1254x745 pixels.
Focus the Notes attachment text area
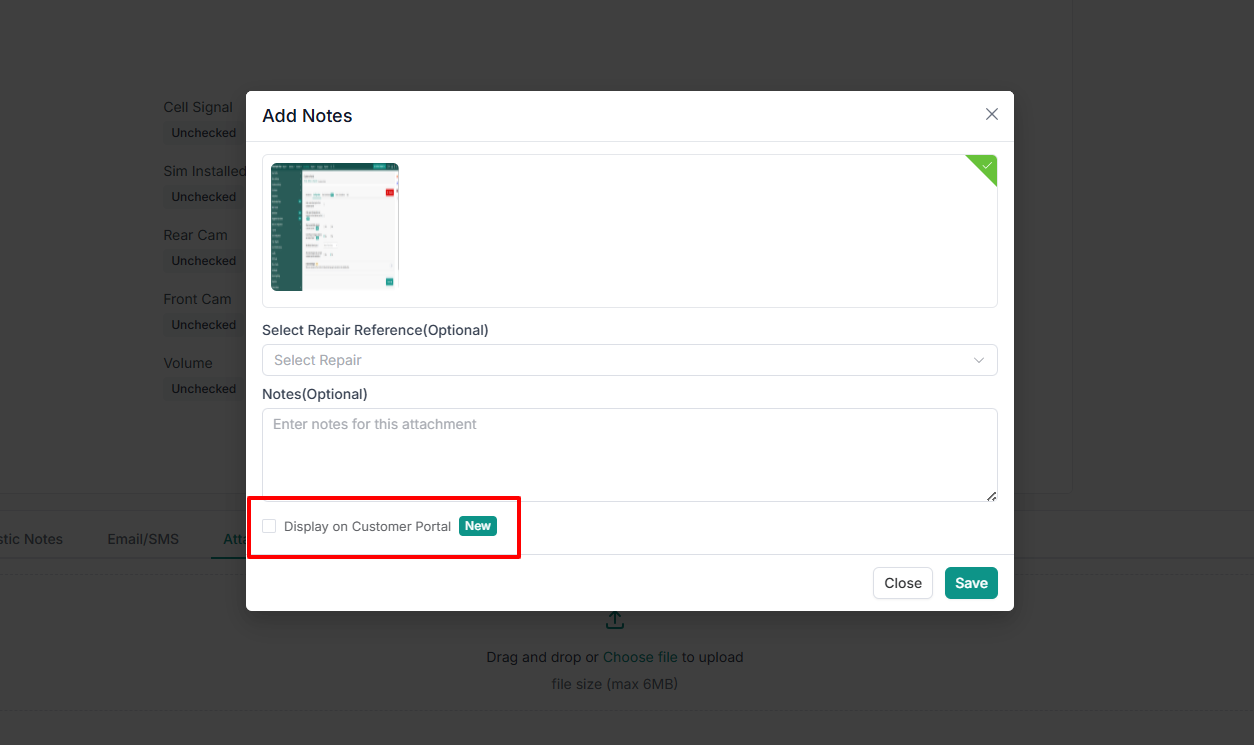[x=630, y=455]
